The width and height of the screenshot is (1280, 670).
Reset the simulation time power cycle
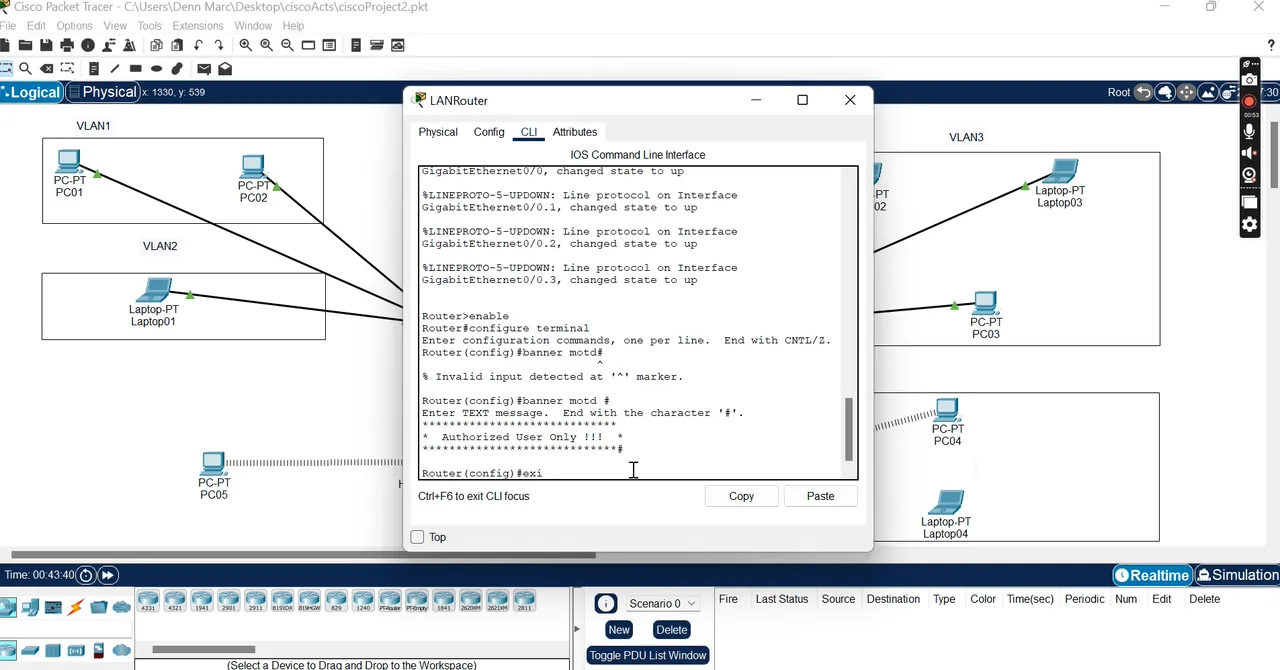(x=86, y=575)
